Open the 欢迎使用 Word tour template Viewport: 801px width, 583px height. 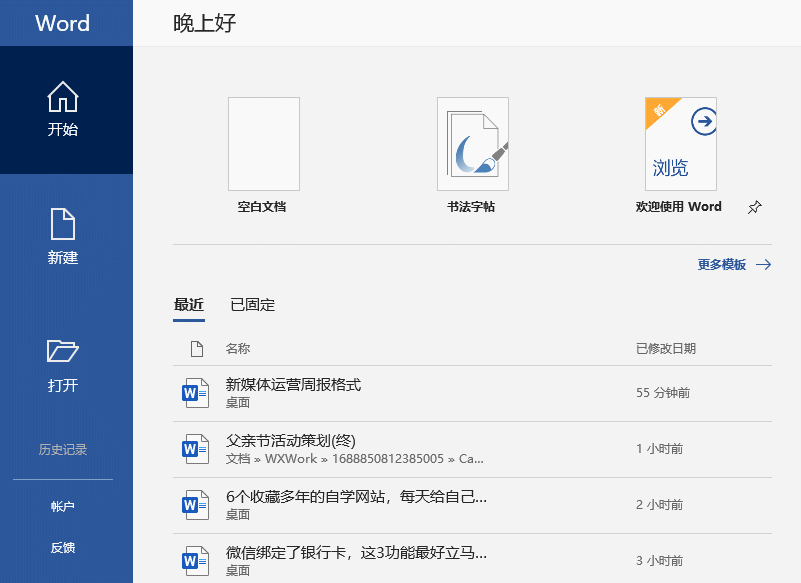680,144
